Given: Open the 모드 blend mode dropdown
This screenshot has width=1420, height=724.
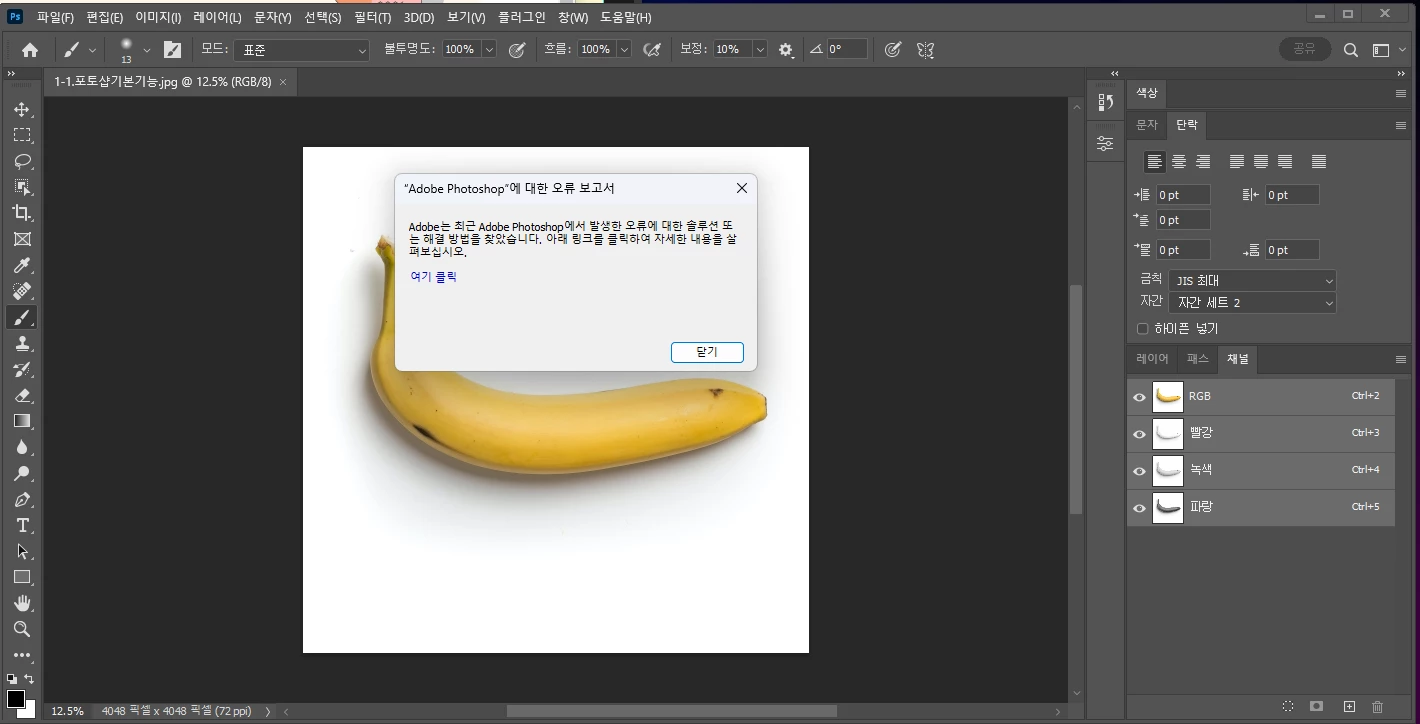Looking at the screenshot, I should pyautogui.click(x=303, y=49).
